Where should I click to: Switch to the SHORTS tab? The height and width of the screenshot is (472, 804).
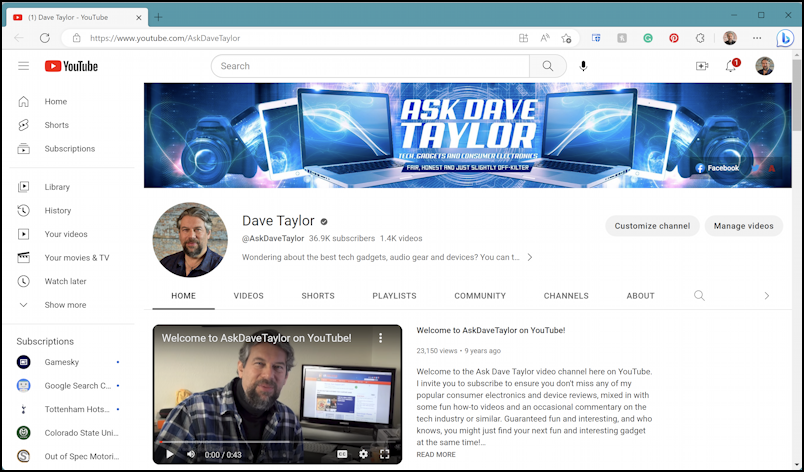[x=318, y=296]
